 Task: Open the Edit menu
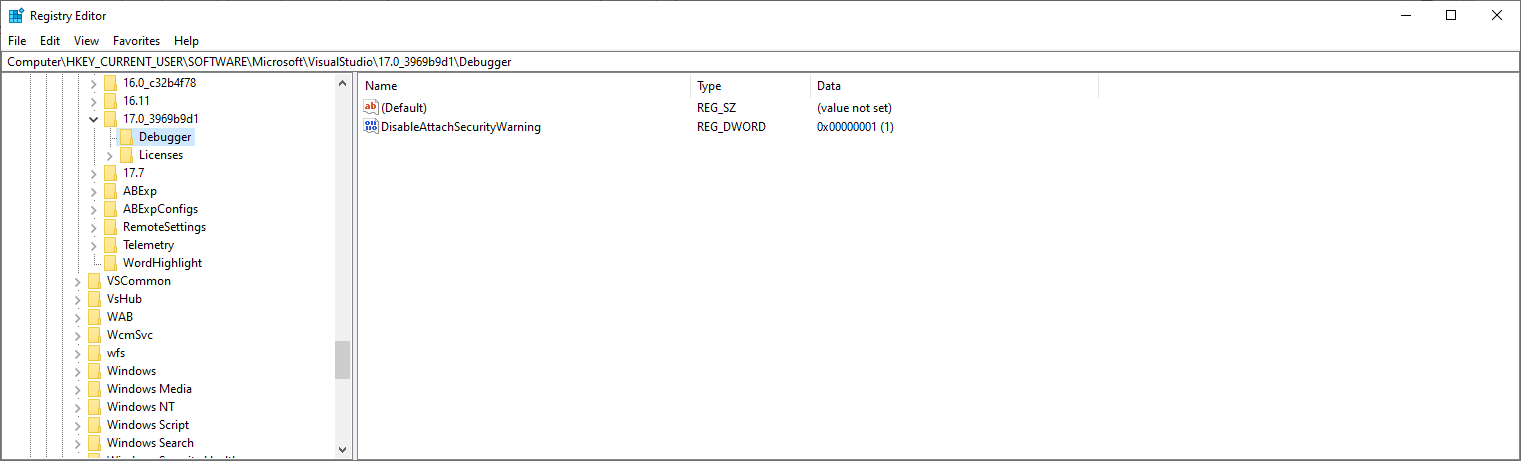50,41
